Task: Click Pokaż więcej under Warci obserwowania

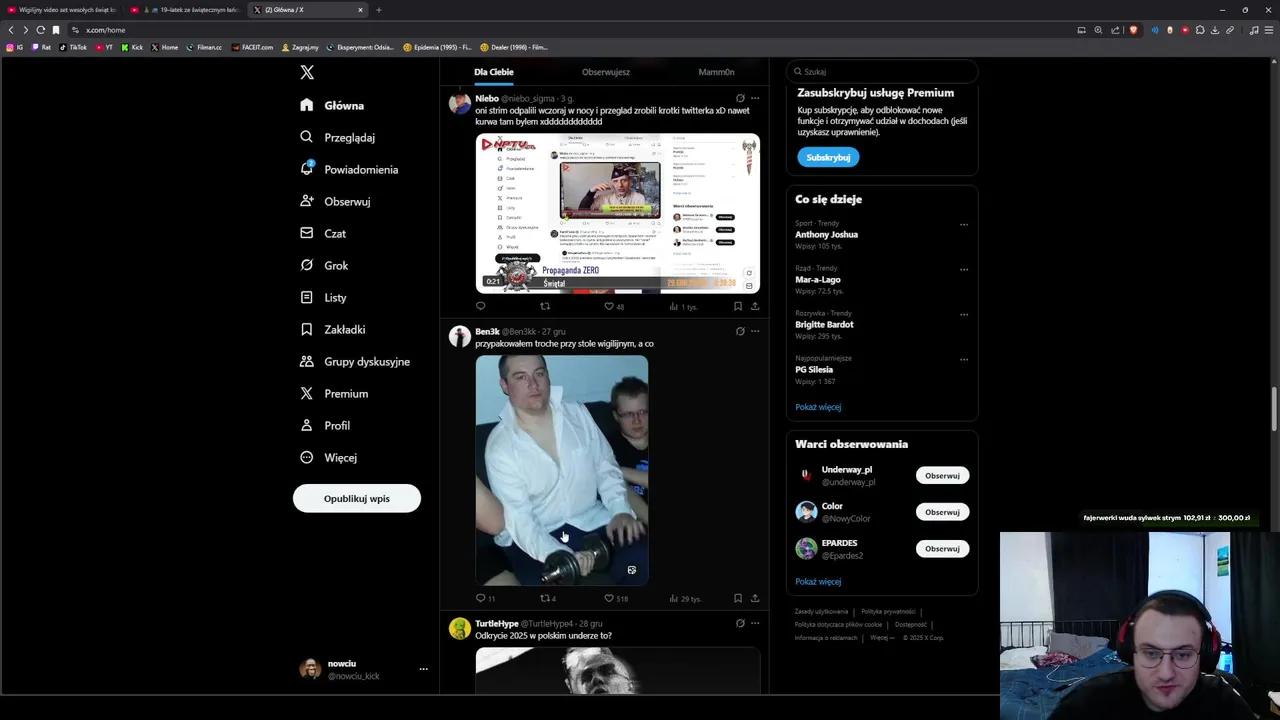Action: pos(818,581)
